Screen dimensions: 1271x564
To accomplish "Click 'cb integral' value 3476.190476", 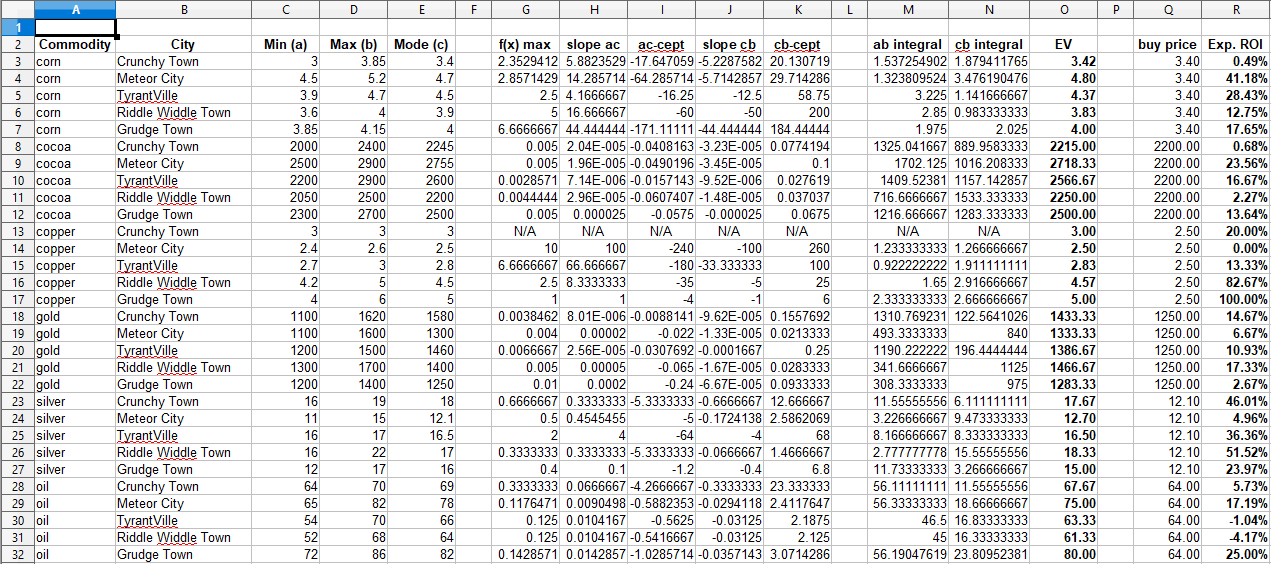I will (989, 78).
